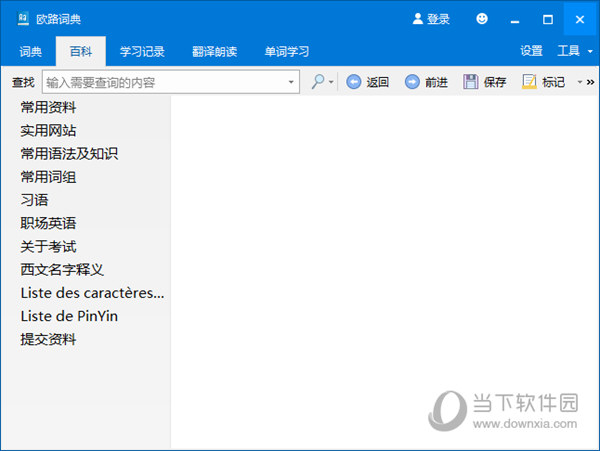Select the 职场英语 category

coord(48,223)
